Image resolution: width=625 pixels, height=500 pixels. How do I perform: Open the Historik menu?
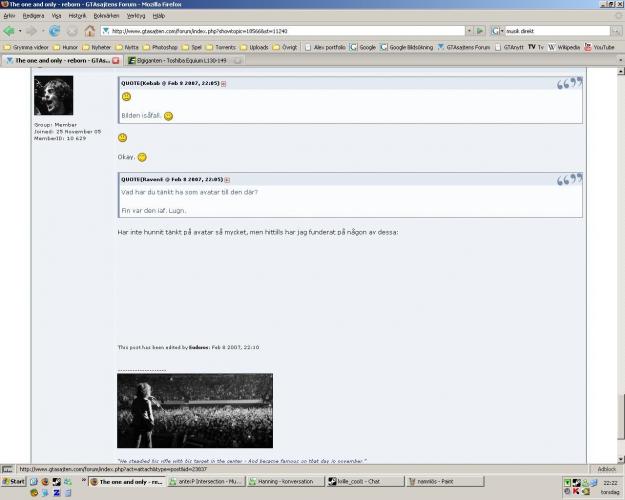pyautogui.click(x=77, y=16)
